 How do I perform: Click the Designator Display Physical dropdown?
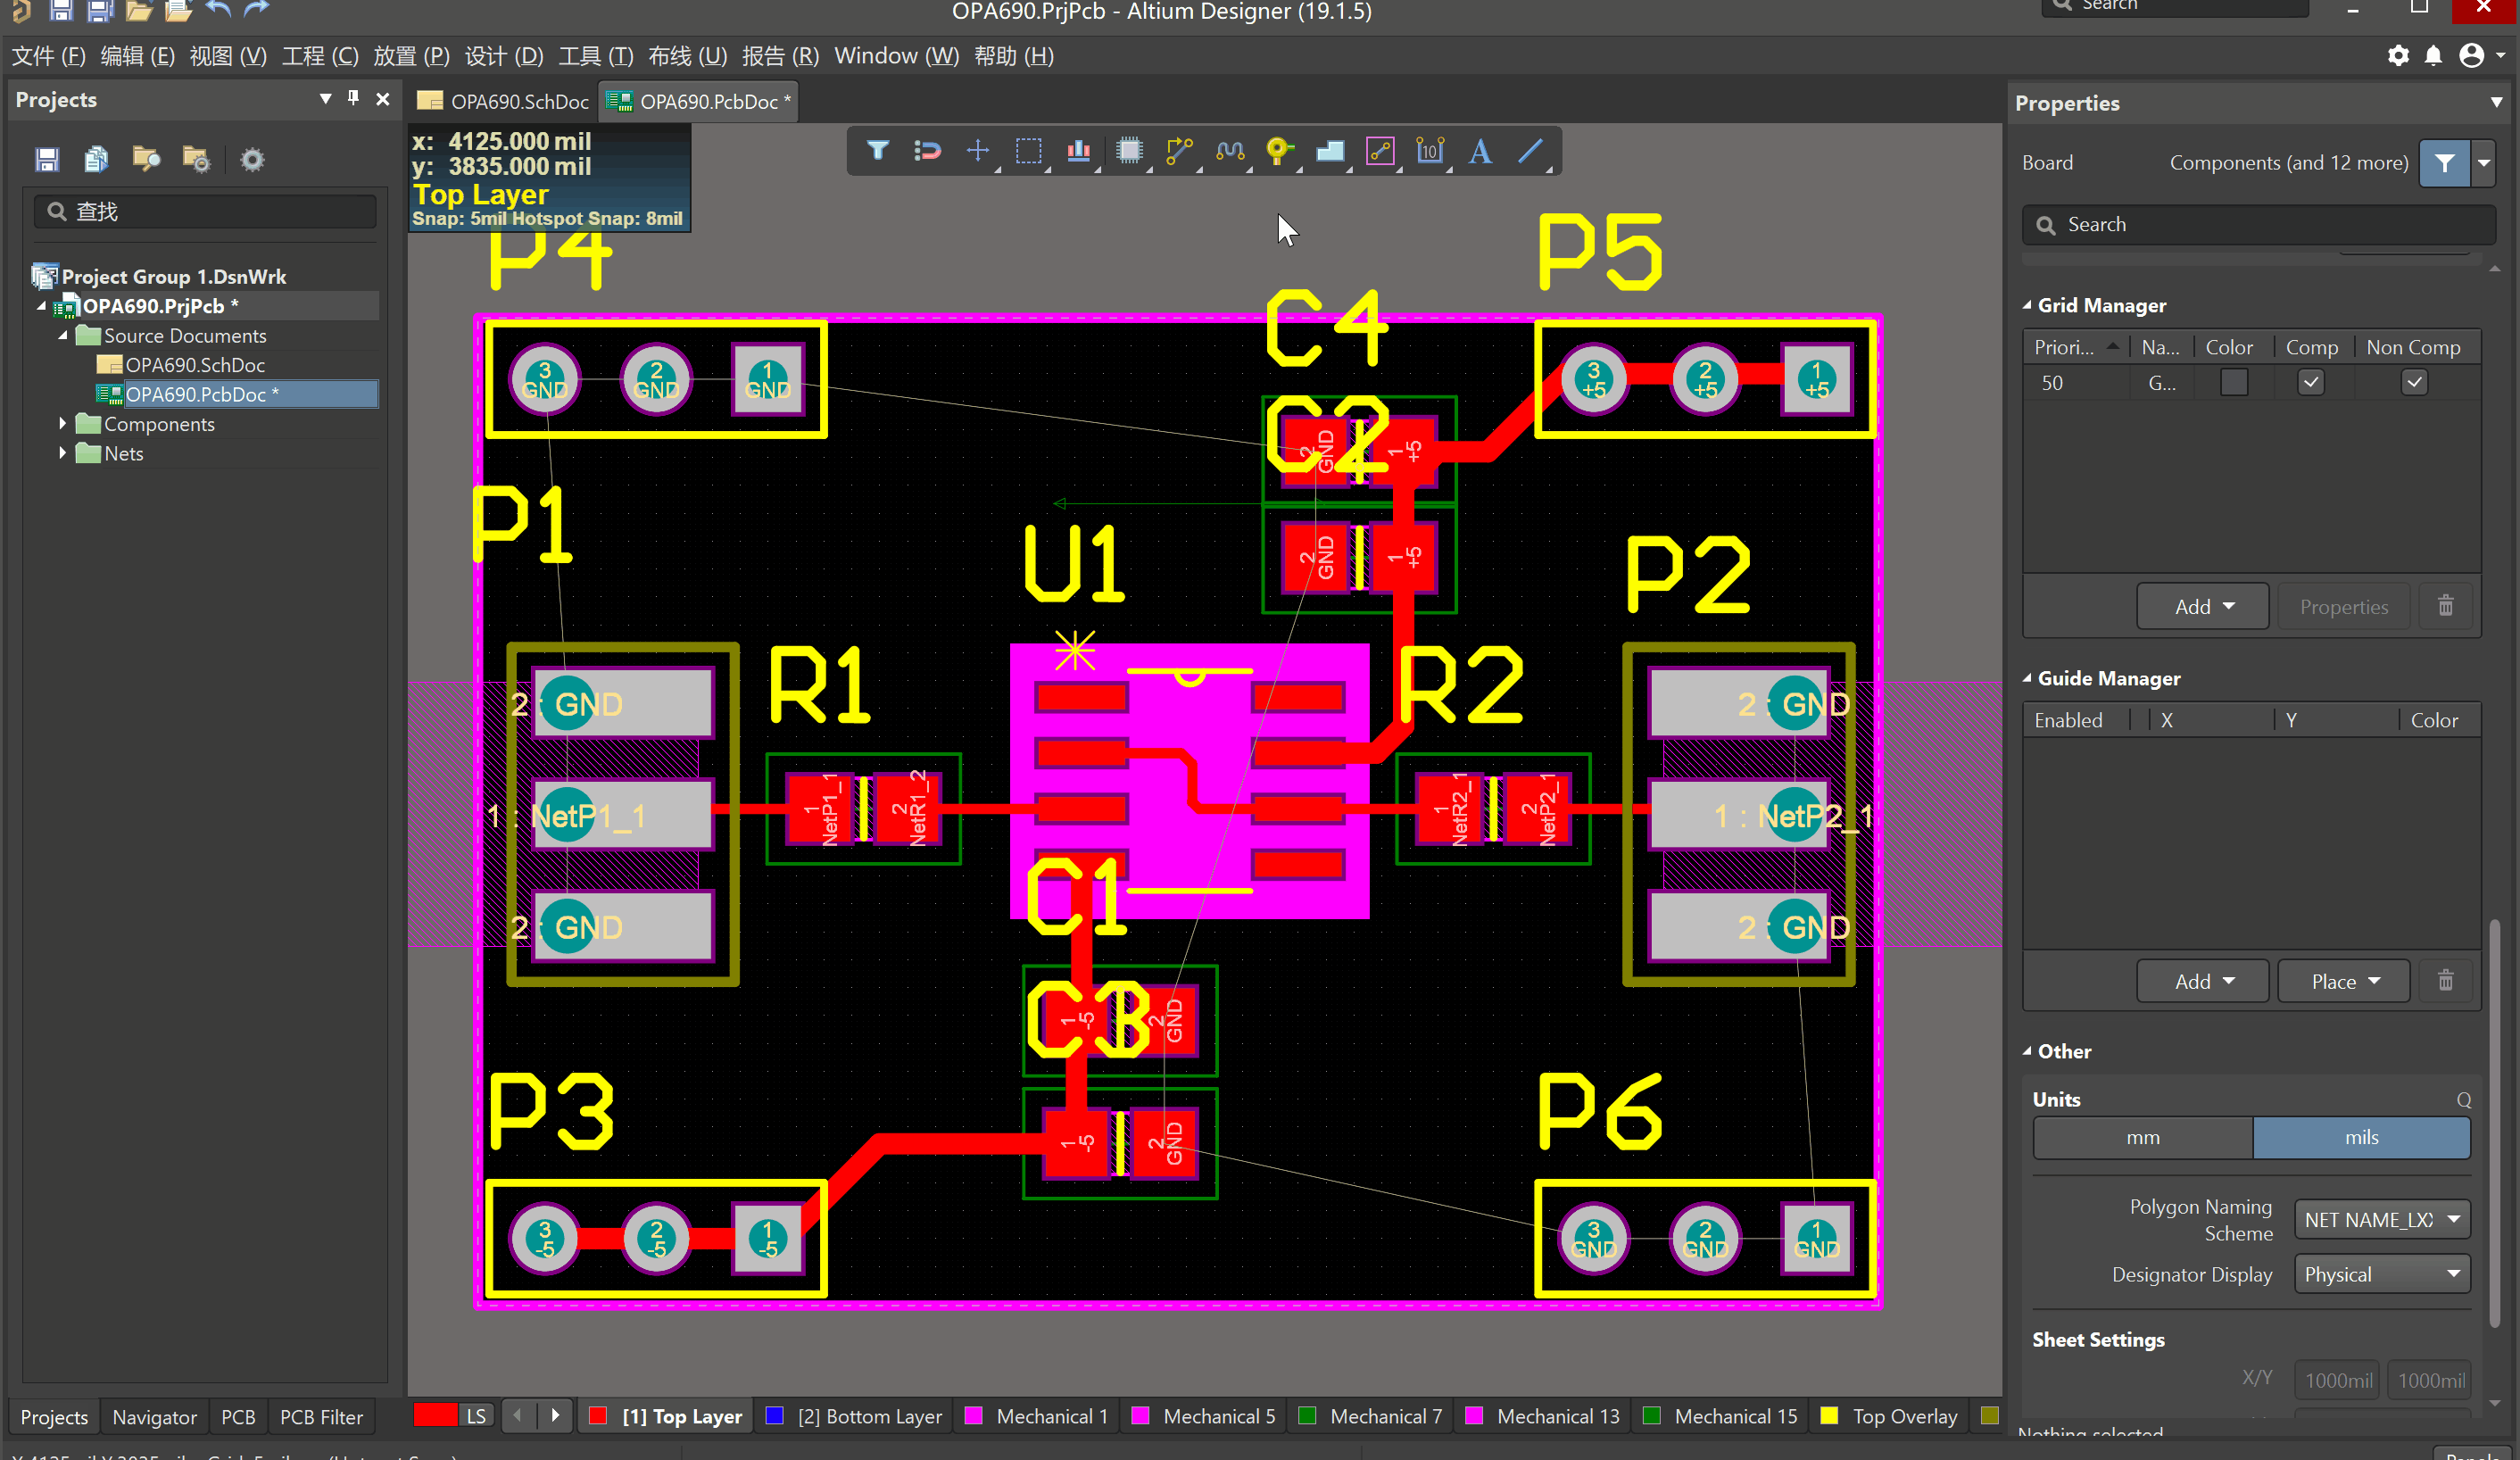click(2379, 1273)
